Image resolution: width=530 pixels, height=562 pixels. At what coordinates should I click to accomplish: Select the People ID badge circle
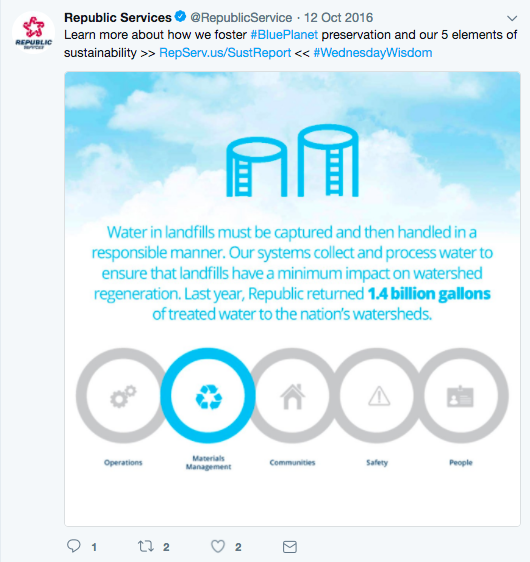coord(461,396)
